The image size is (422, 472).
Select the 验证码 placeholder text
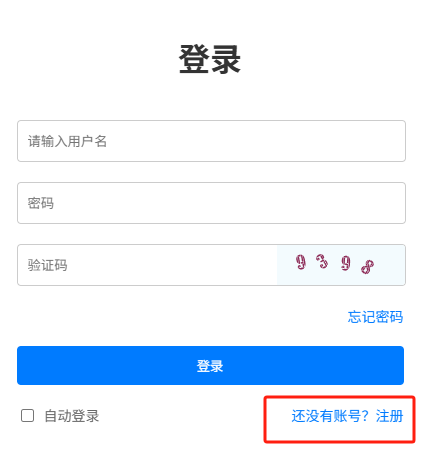pyautogui.click(x=47, y=265)
